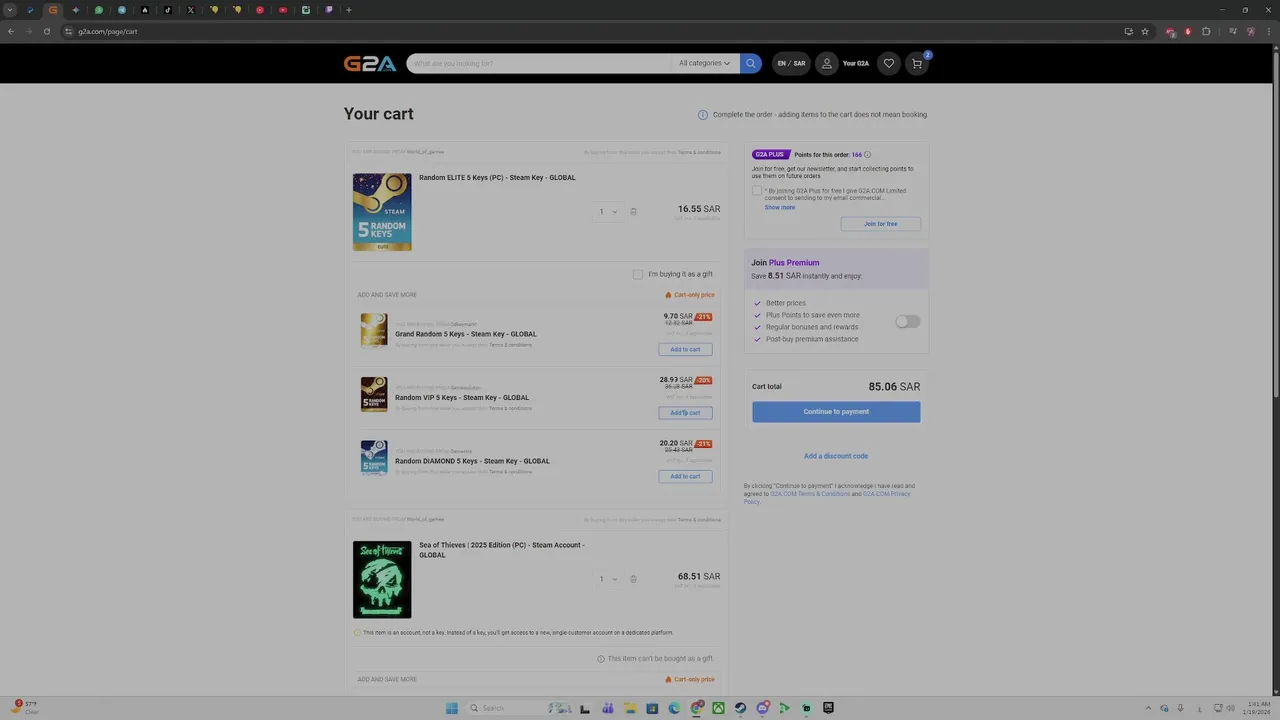This screenshot has height=720, width=1280.
Task: Open Steam from the taskbar
Action: (740, 708)
